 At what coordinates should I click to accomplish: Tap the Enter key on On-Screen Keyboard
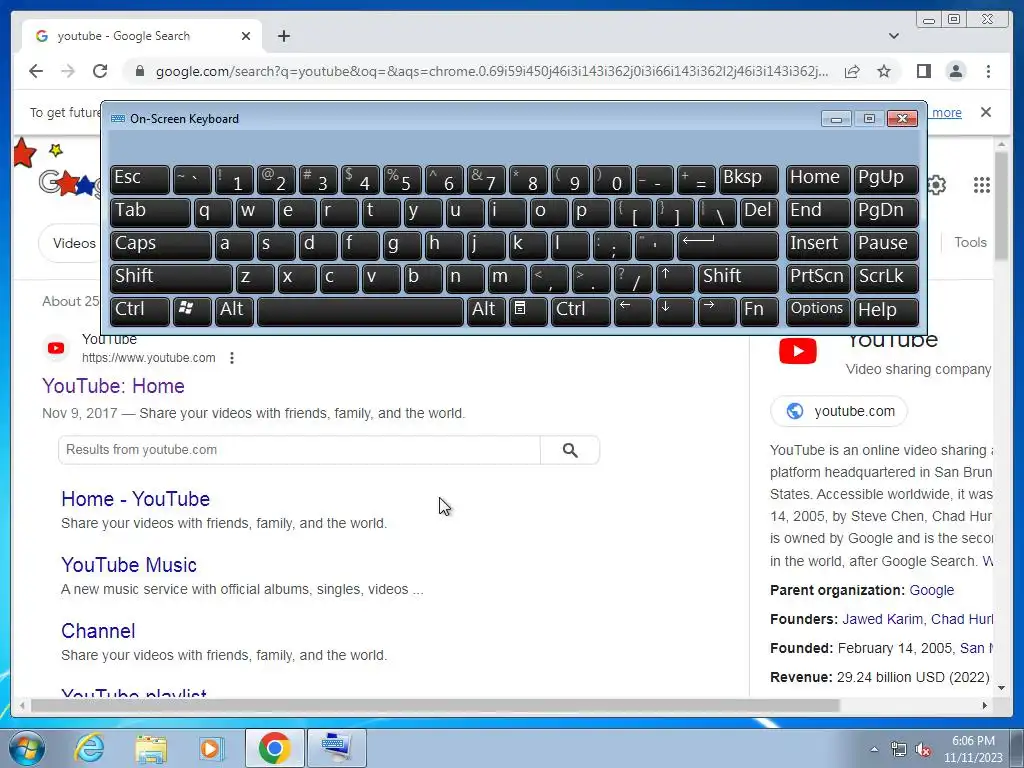pos(728,246)
